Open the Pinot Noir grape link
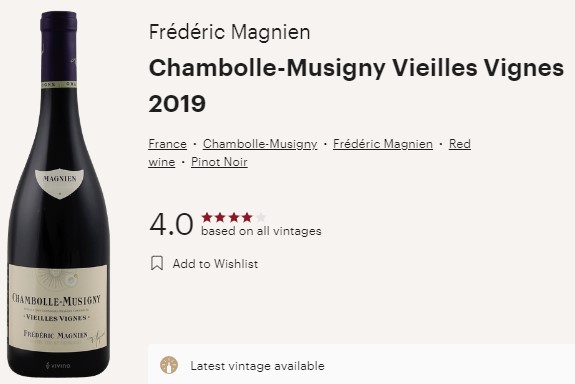575x384 pixels. click(219, 162)
